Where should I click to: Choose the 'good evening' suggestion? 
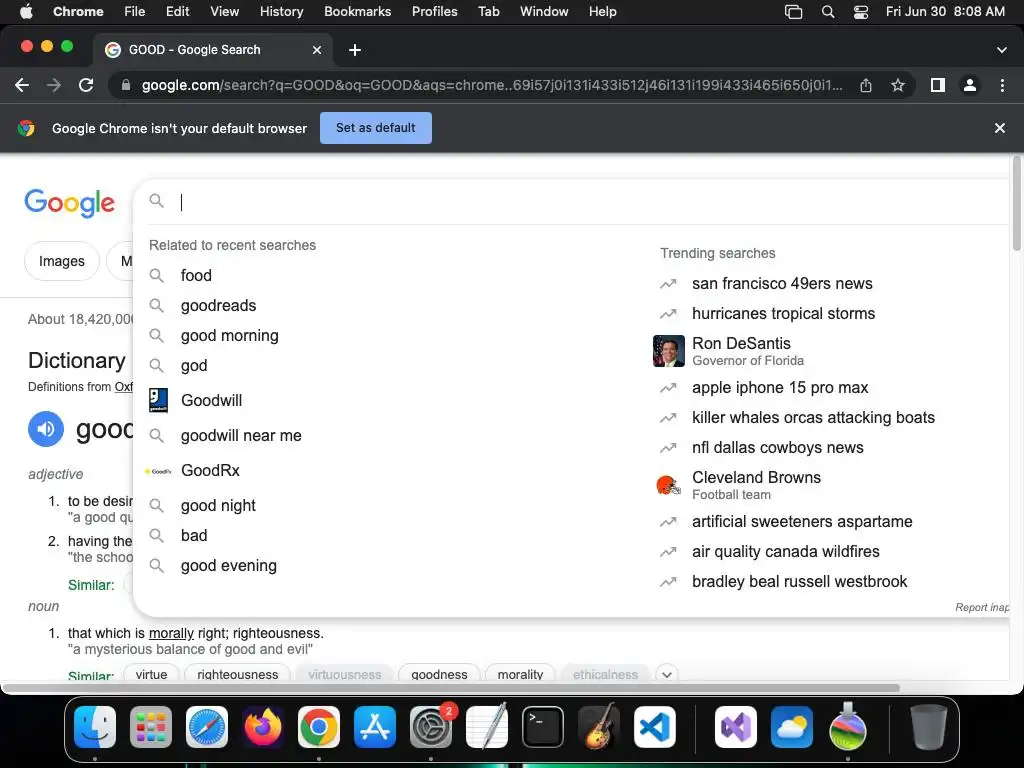[x=229, y=566]
